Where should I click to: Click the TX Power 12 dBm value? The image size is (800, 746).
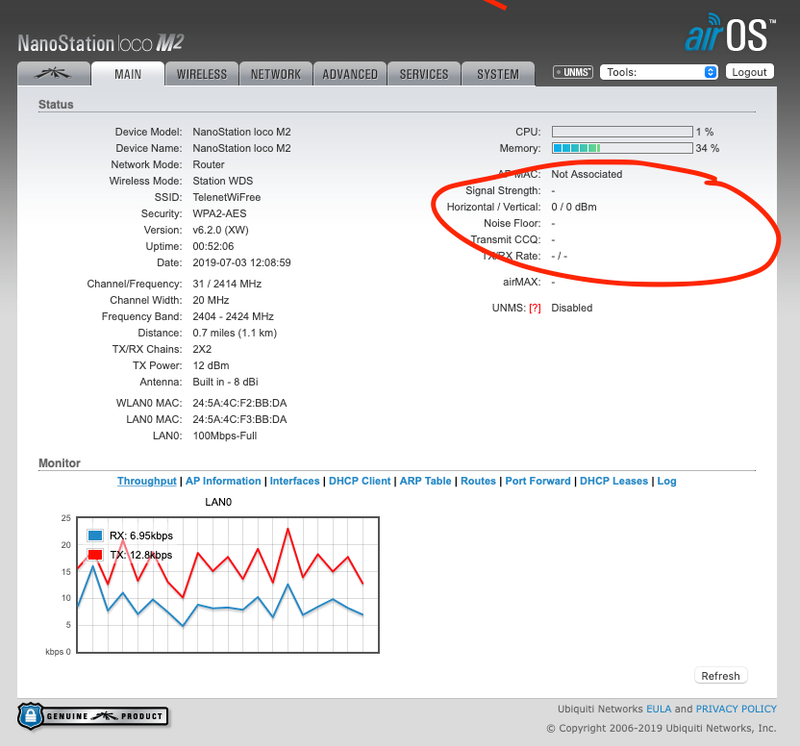[211, 365]
